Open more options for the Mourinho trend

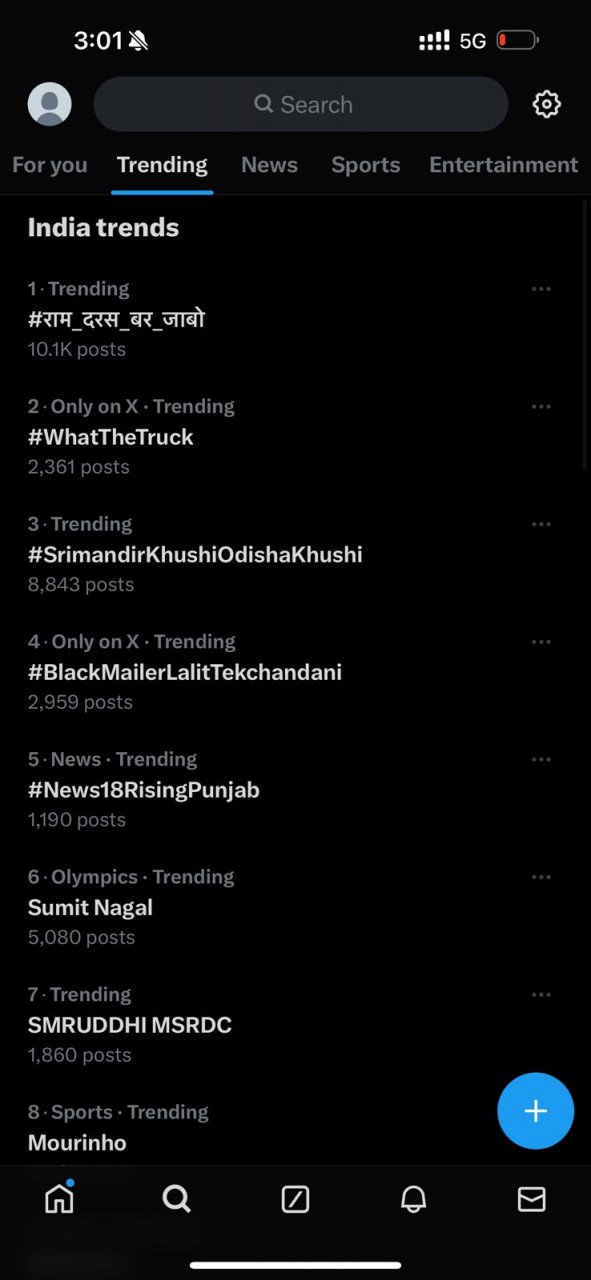(x=542, y=1112)
